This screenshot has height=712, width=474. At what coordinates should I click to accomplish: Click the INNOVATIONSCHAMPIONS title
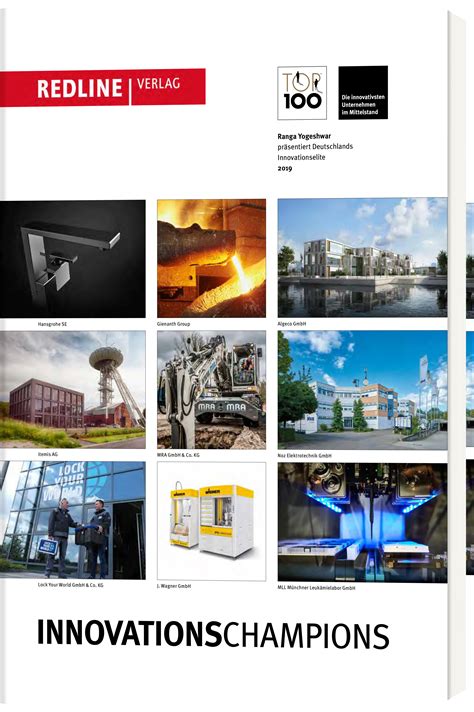pyautogui.click(x=213, y=634)
